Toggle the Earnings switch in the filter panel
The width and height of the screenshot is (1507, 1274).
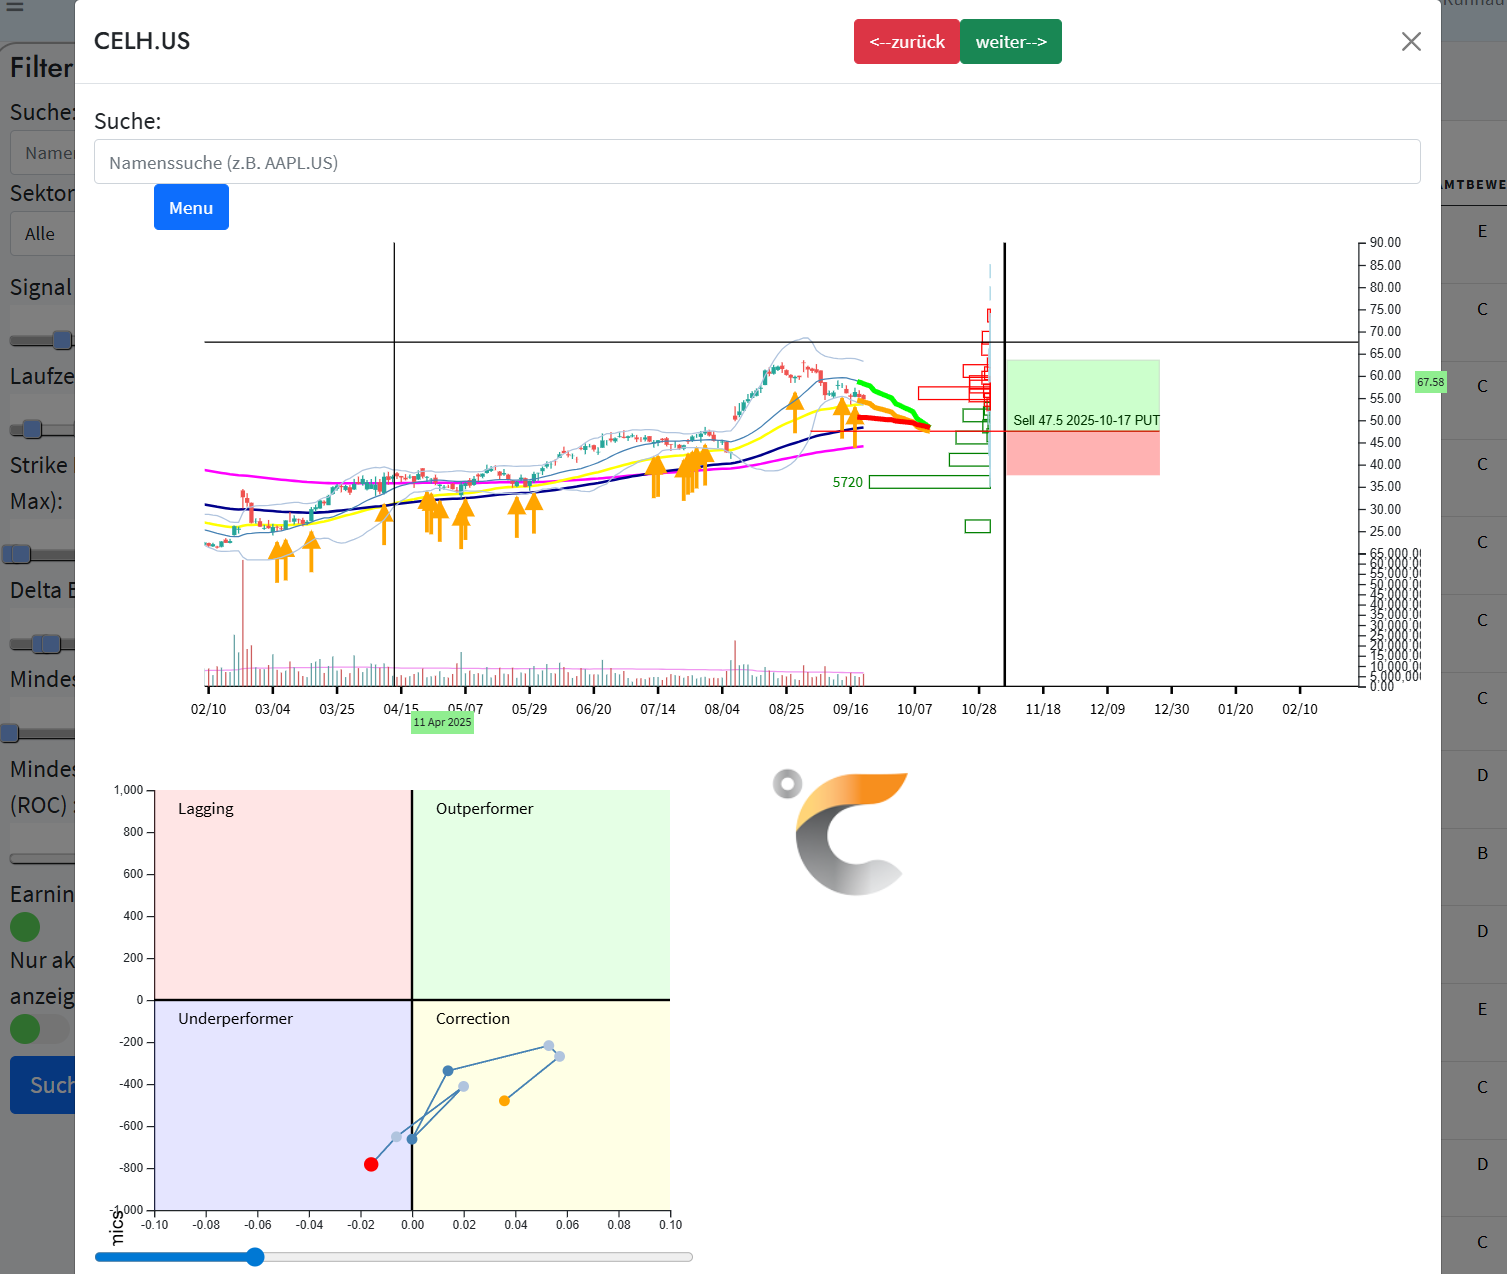point(26,927)
